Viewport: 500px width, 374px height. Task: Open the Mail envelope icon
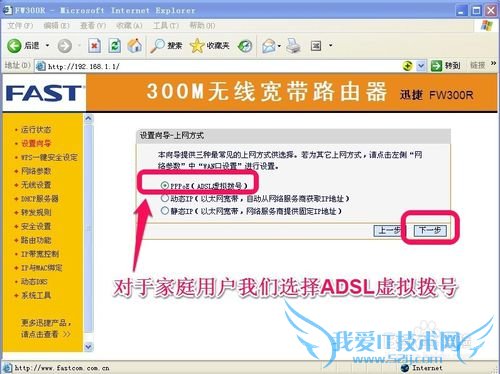[x=269, y=46]
